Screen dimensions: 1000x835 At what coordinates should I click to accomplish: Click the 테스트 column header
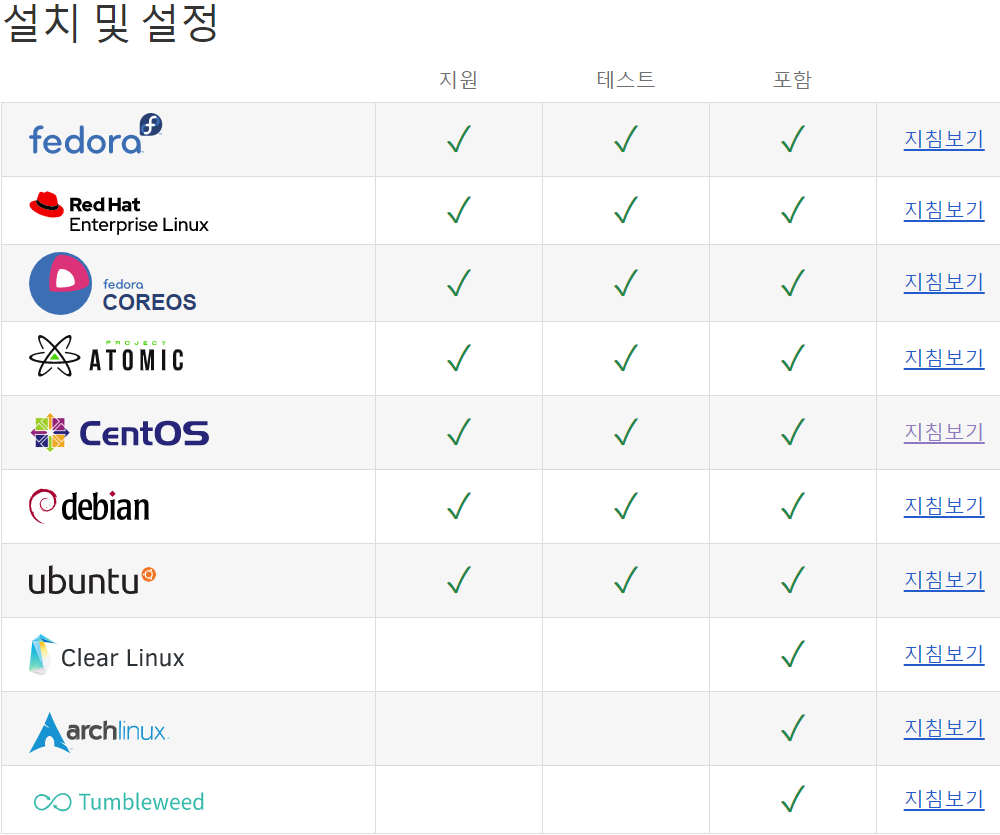(x=626, y=80)
